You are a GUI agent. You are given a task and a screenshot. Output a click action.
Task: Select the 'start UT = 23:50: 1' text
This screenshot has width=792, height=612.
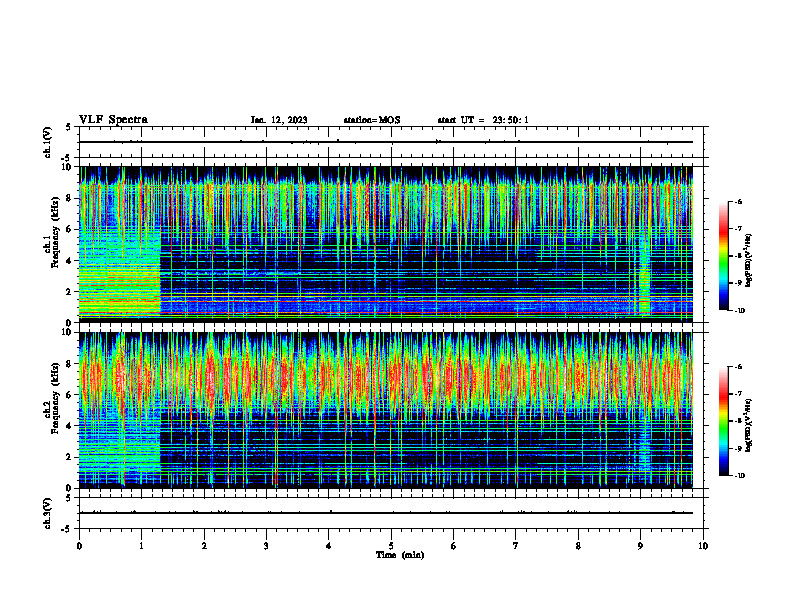coord(483,120)
